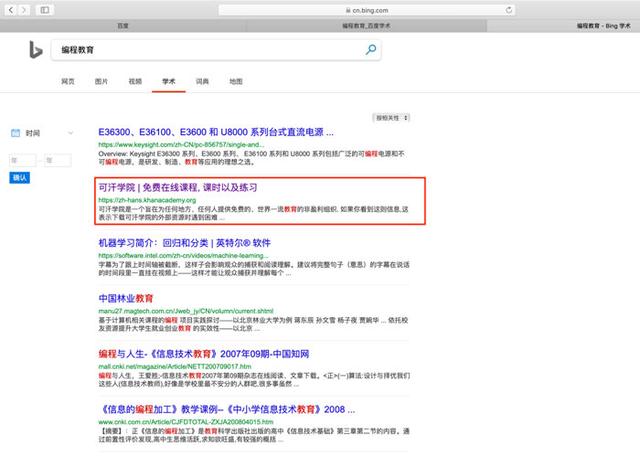
Task: Go forward with Safari's forward arrow
Action: [24, 10]
